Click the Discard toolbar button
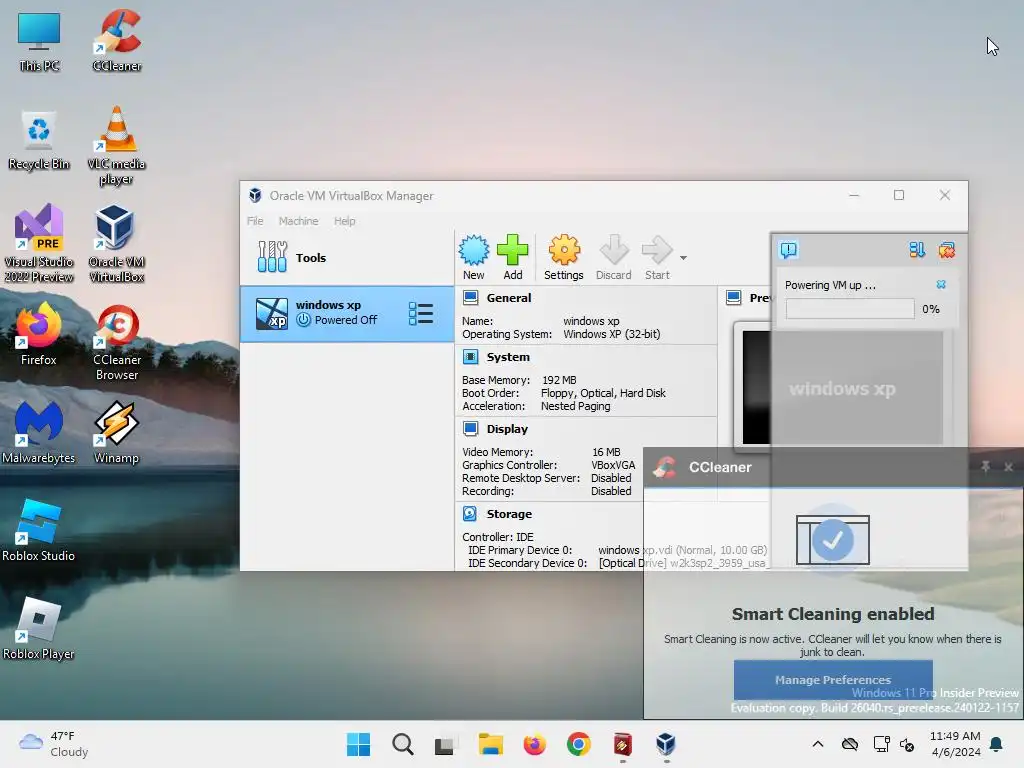The height and width of the screenshot is (768, 1024). [x=614, y=257]
